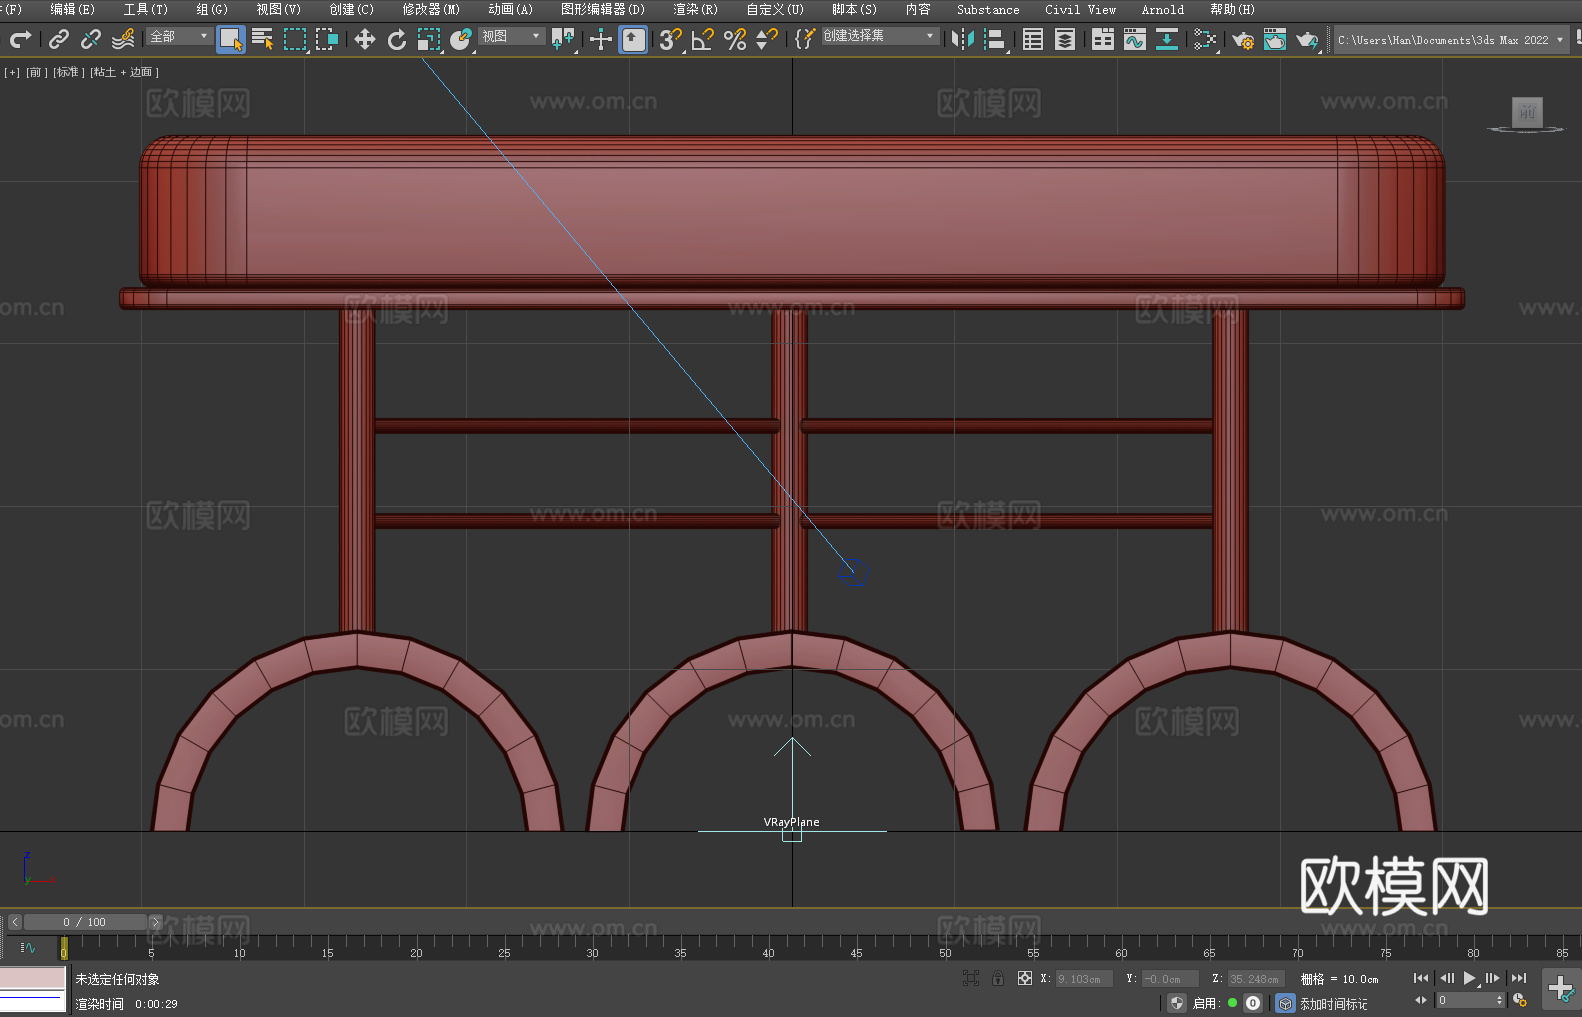The height and width of the screenshot is (1017, 1582).
Task: Open the Civil View menu
Action: tap(1080, 9)
